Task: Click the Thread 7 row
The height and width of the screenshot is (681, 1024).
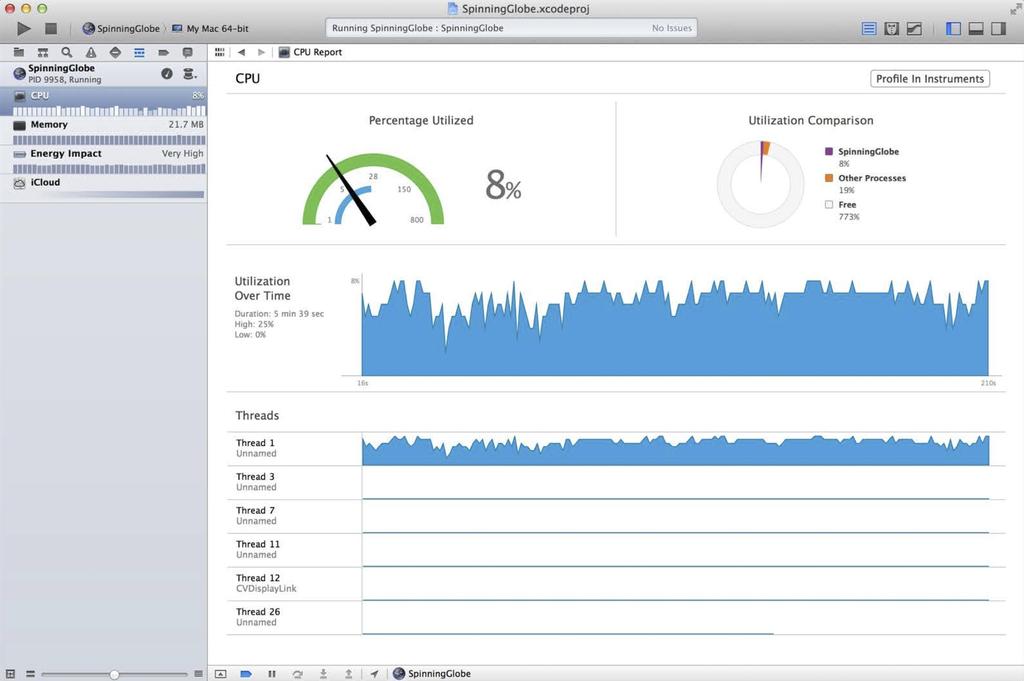Action: (x=616, y=516)
